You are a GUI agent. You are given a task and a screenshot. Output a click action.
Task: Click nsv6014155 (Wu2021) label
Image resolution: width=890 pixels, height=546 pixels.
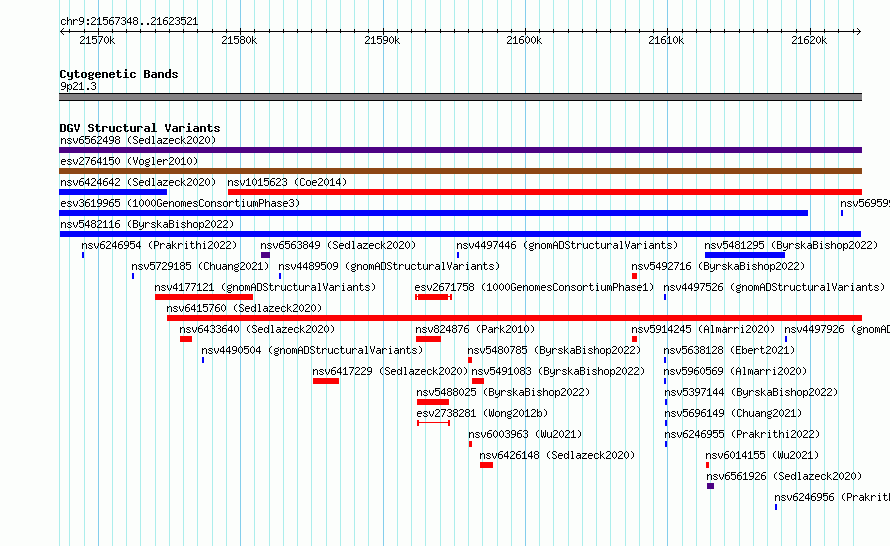click(762, 455)
